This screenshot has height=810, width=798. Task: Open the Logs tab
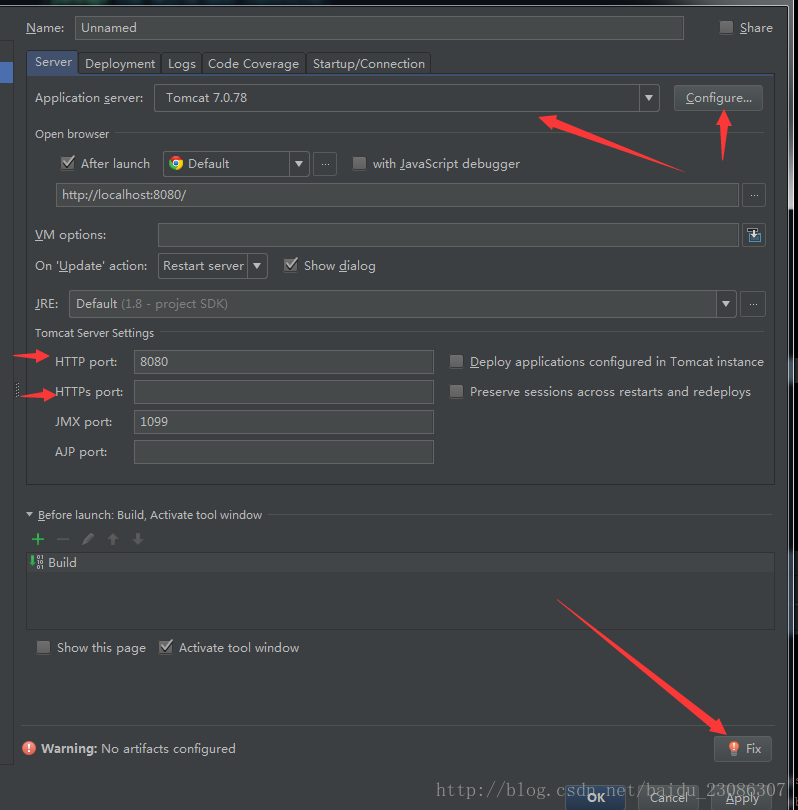[x=181, y=64]
